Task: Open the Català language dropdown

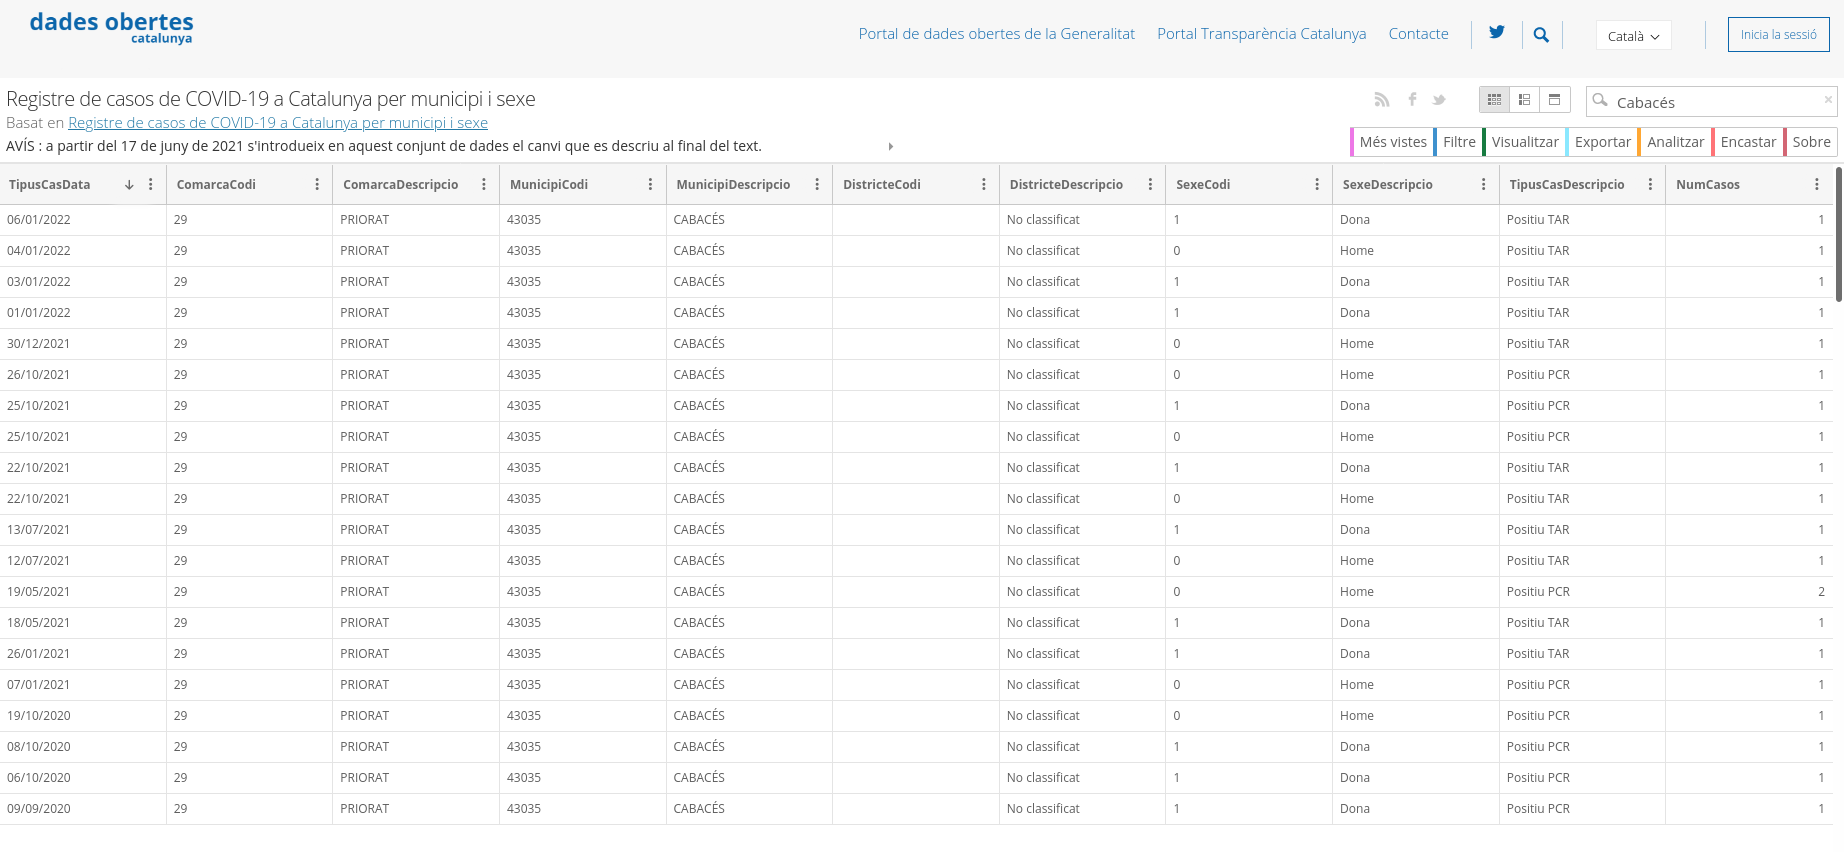Action: tap(1633, 36)
